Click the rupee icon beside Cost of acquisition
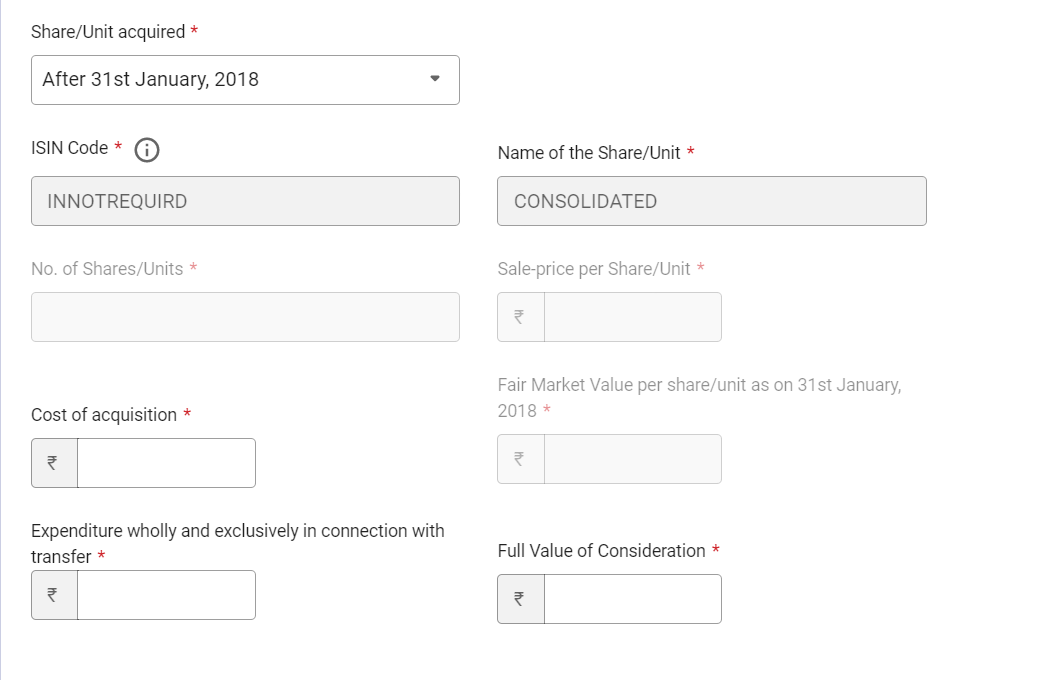The width and height of the screenshot is (1041, 680). click(x=53, y=463)
